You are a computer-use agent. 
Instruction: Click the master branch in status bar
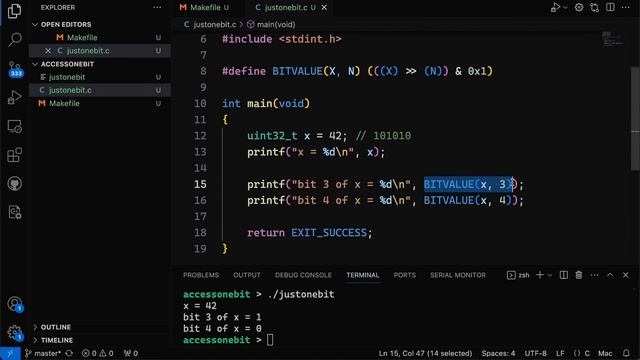43,353
